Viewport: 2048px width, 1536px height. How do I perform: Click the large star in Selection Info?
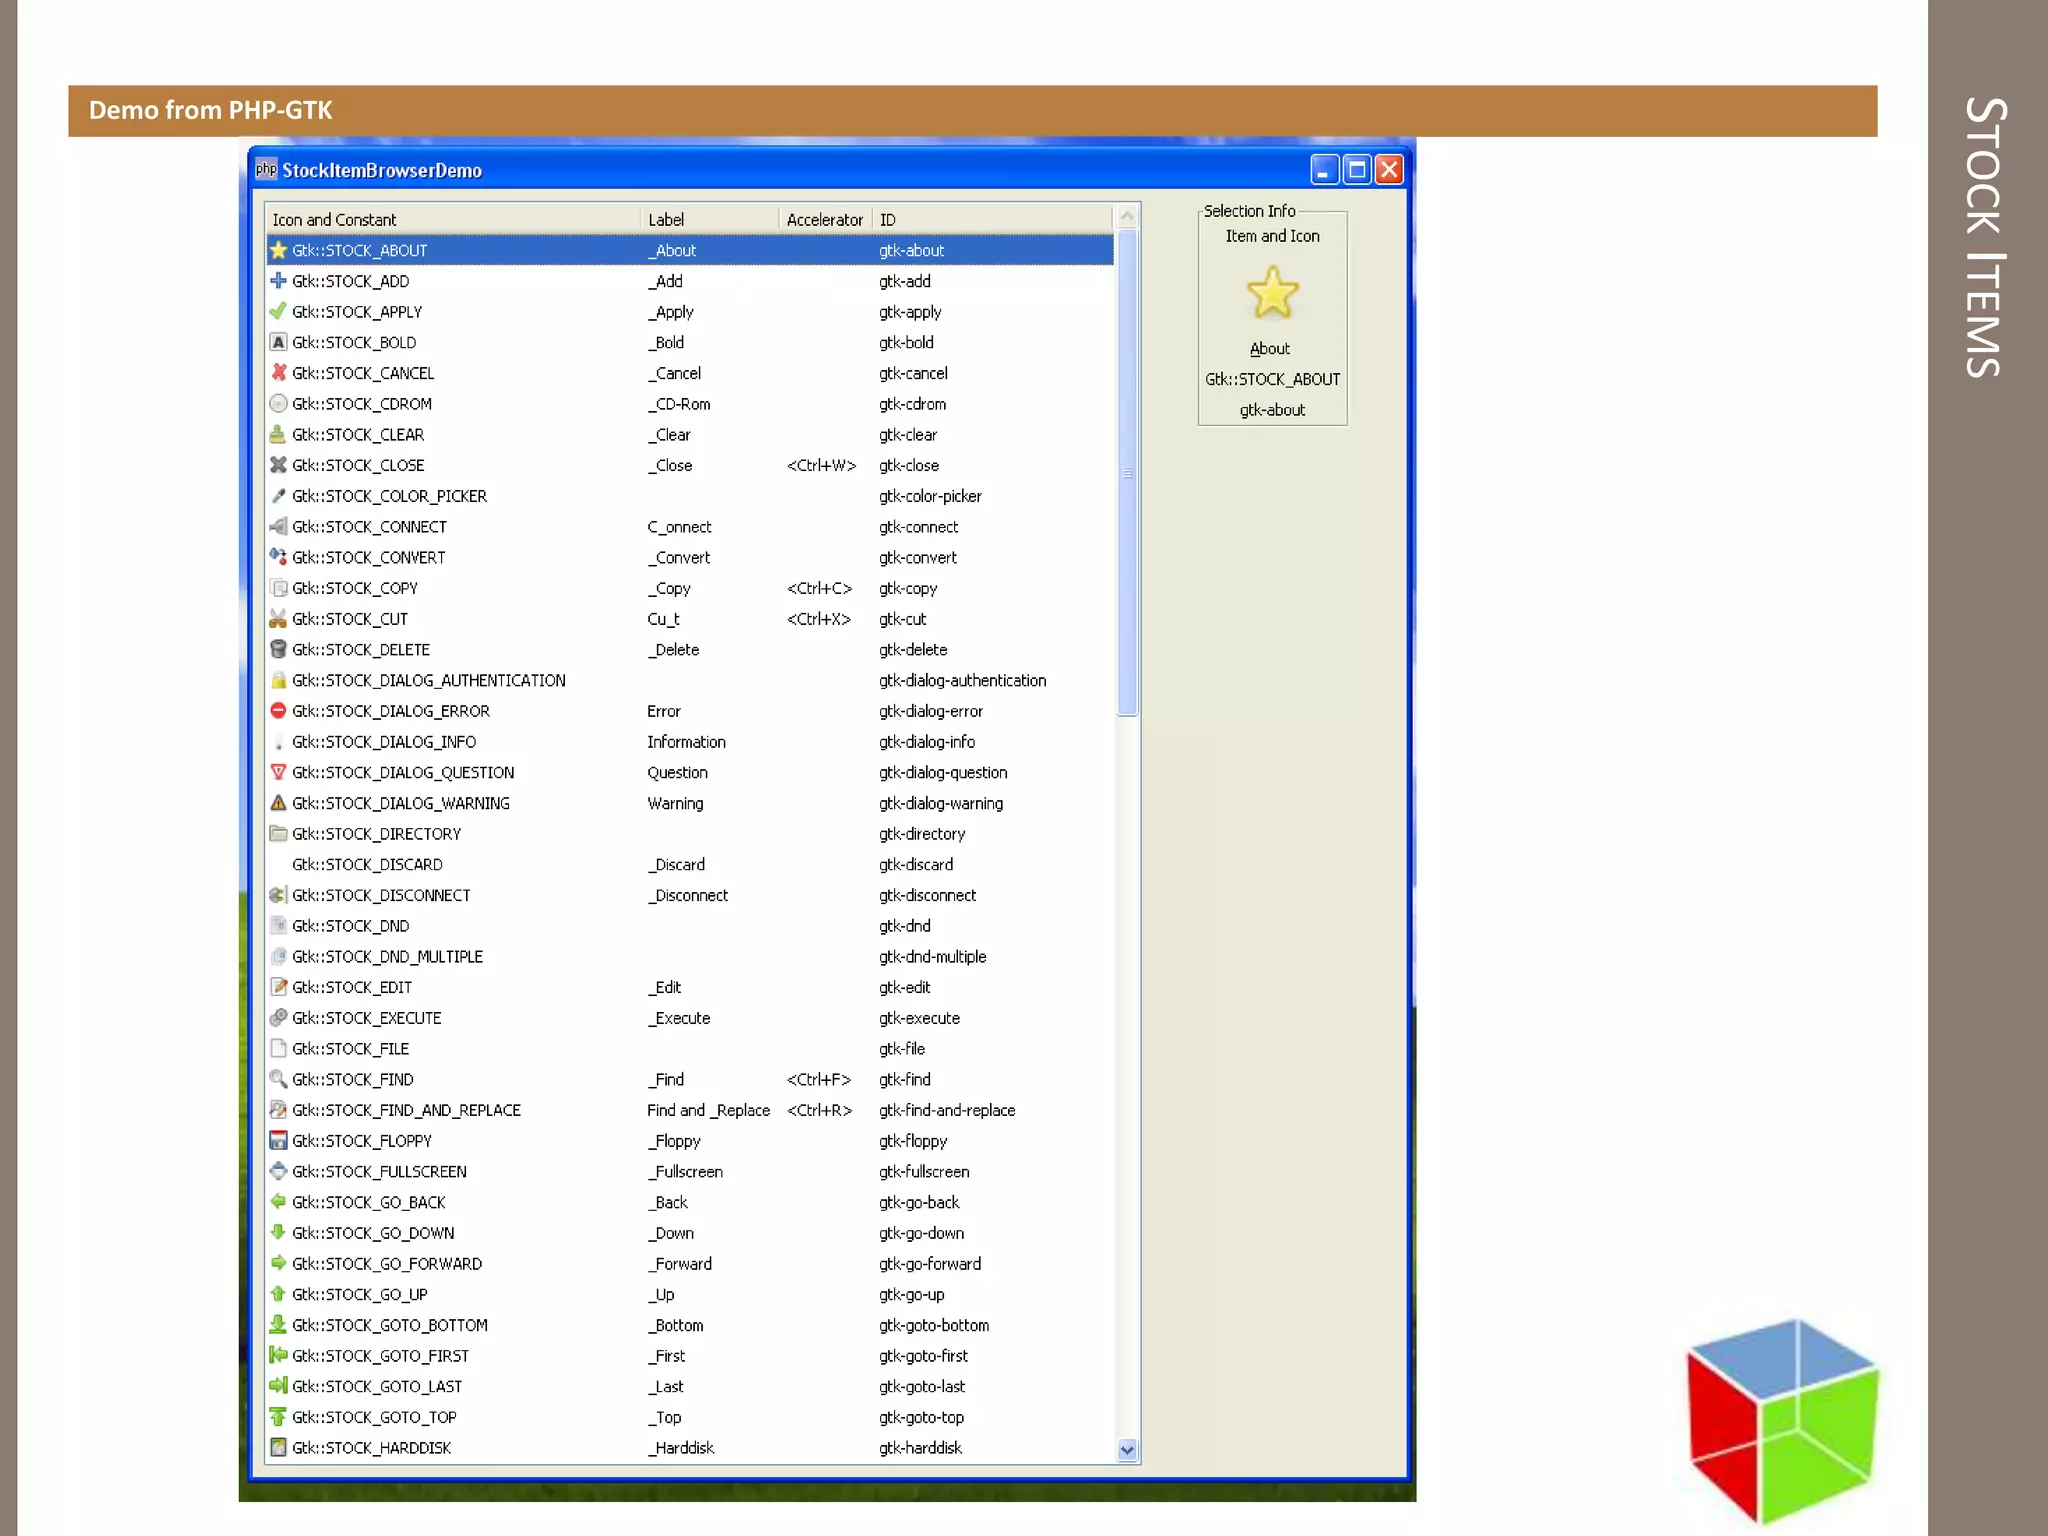(1272, 292)
